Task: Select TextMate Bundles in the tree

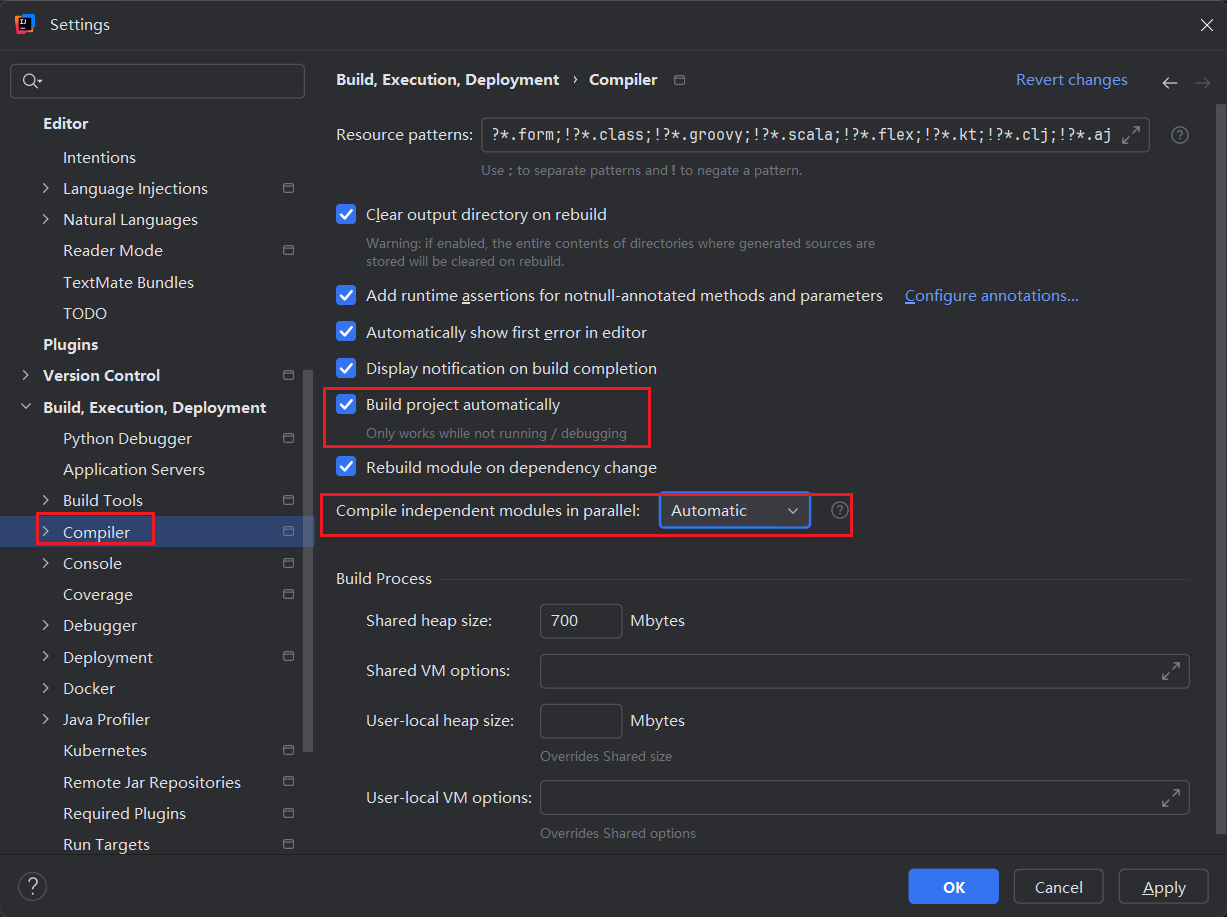Action: [x=128, y=282]
